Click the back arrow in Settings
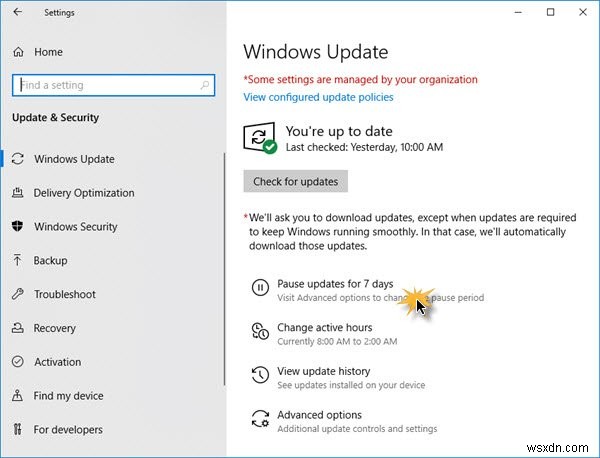 click(x=18, y=12)
